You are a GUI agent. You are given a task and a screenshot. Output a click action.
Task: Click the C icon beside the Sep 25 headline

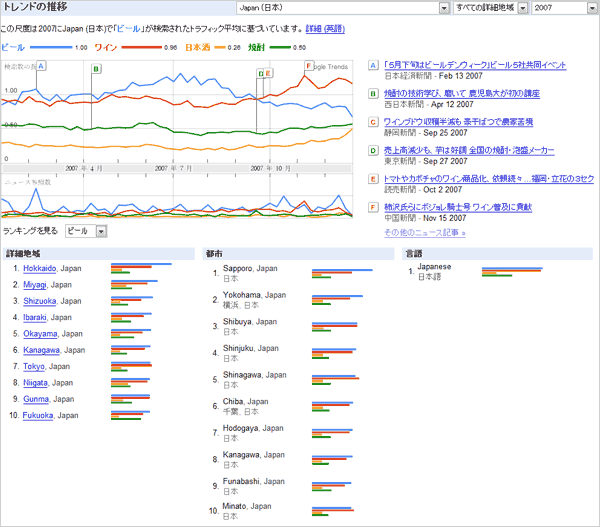[373, 122]
